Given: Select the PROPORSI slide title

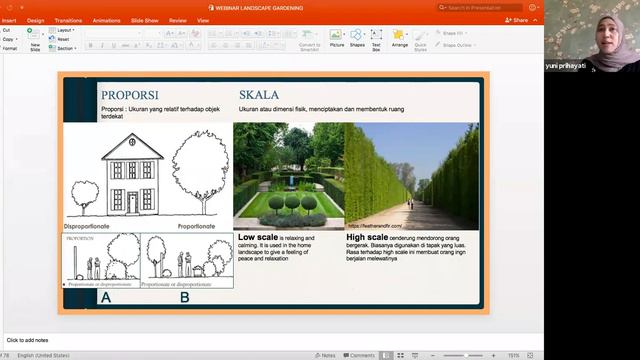Looking at the screenshot, I should click(130, 95).
